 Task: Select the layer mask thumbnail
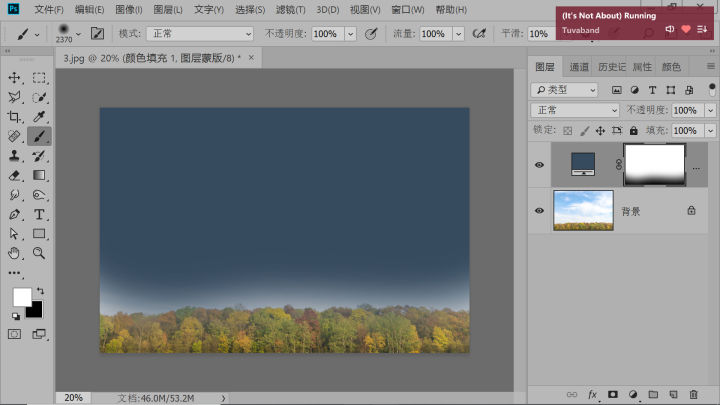(x=654, y=164)
